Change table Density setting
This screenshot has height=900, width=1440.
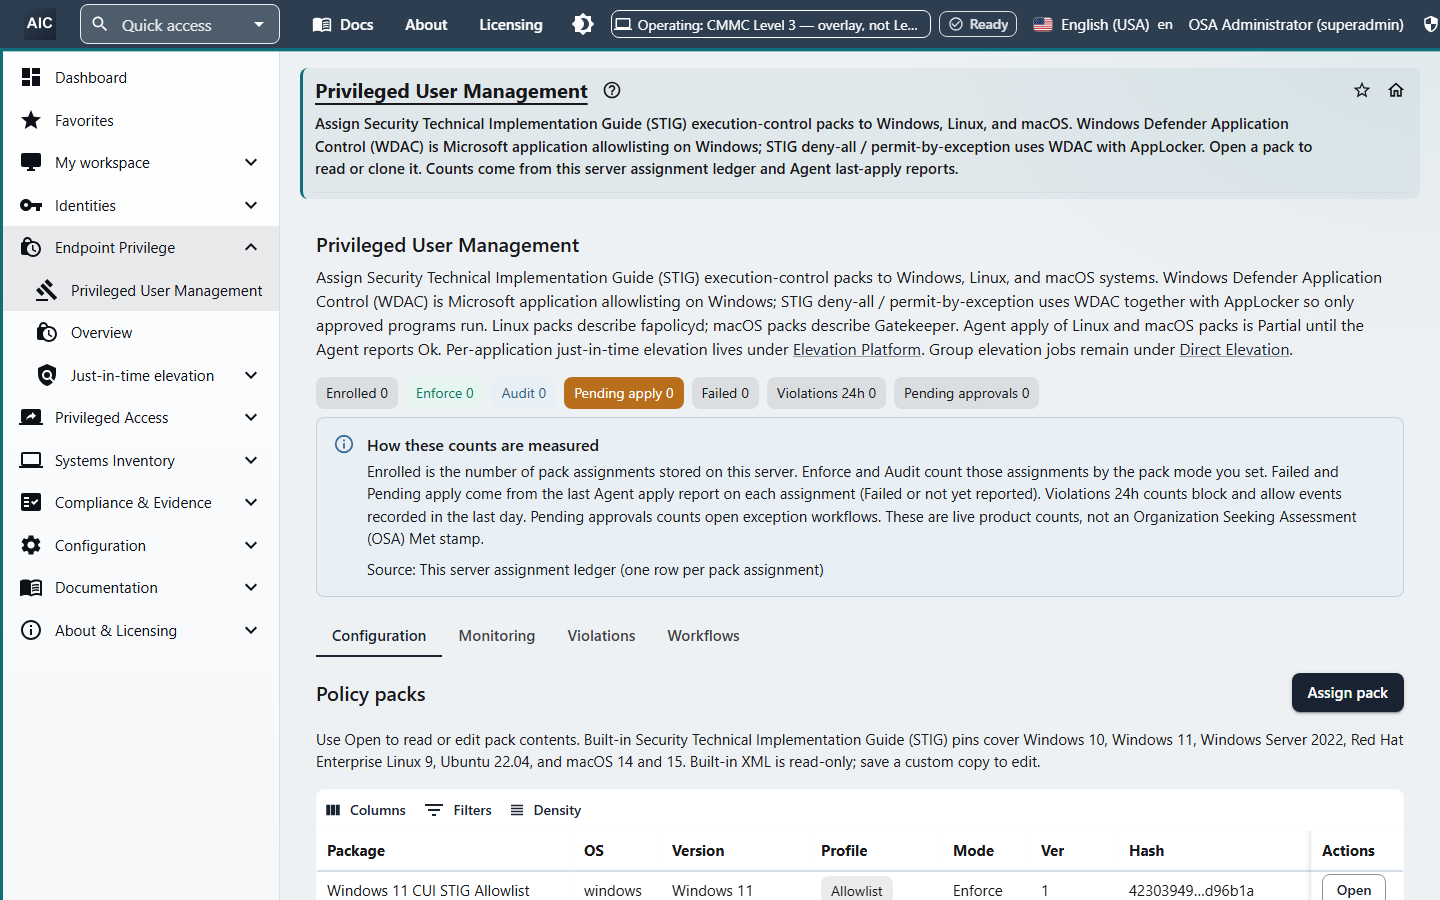[x=545, y=810]
